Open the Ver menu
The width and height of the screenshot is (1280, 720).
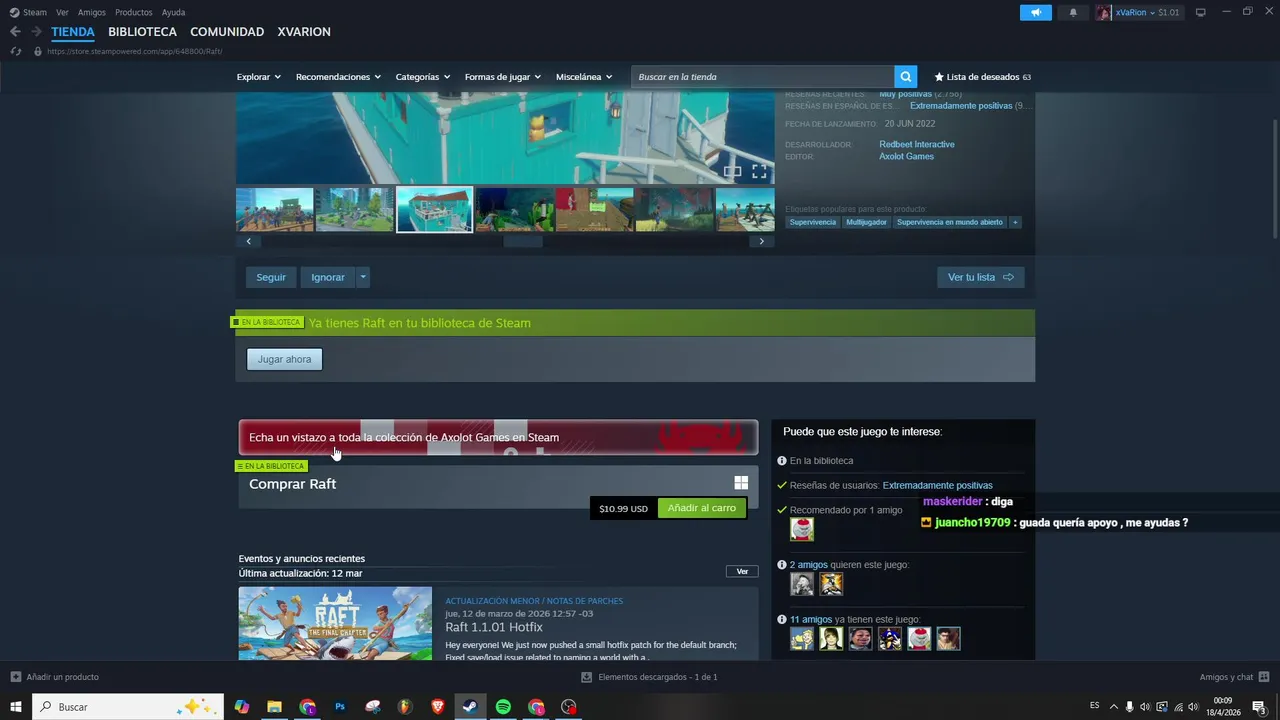(x=62, y=12)
